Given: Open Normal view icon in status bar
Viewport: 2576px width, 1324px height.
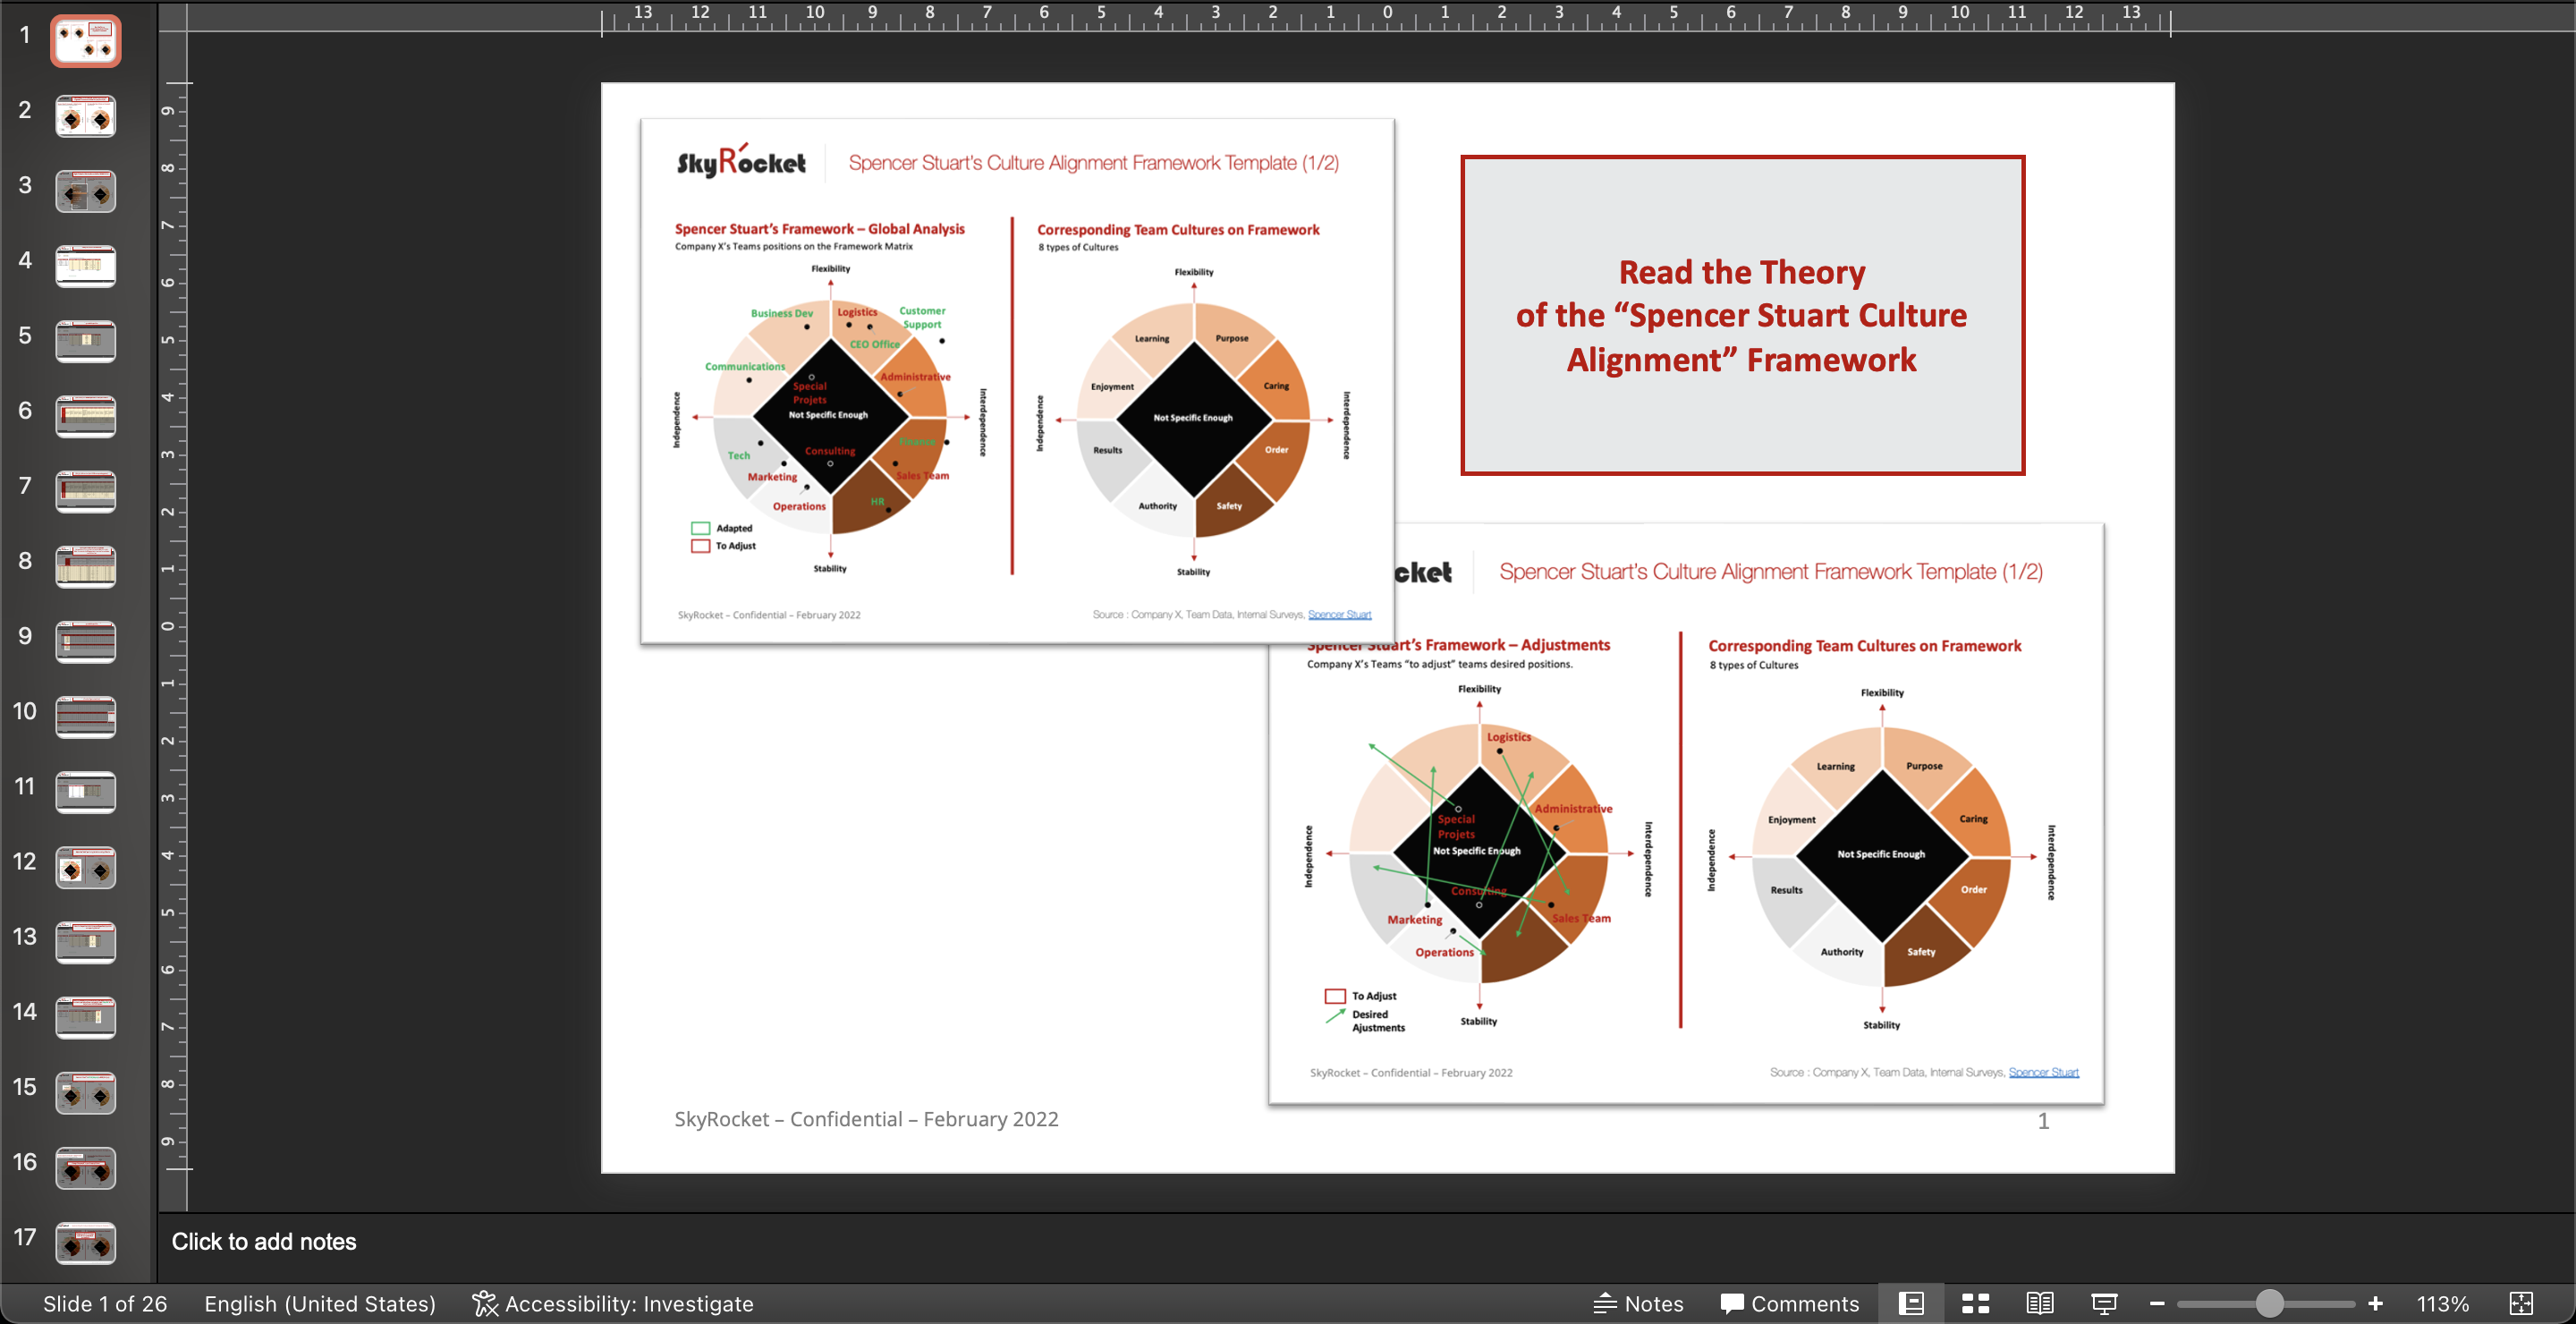Looking at the screenshot, I should point(1911,1303).
